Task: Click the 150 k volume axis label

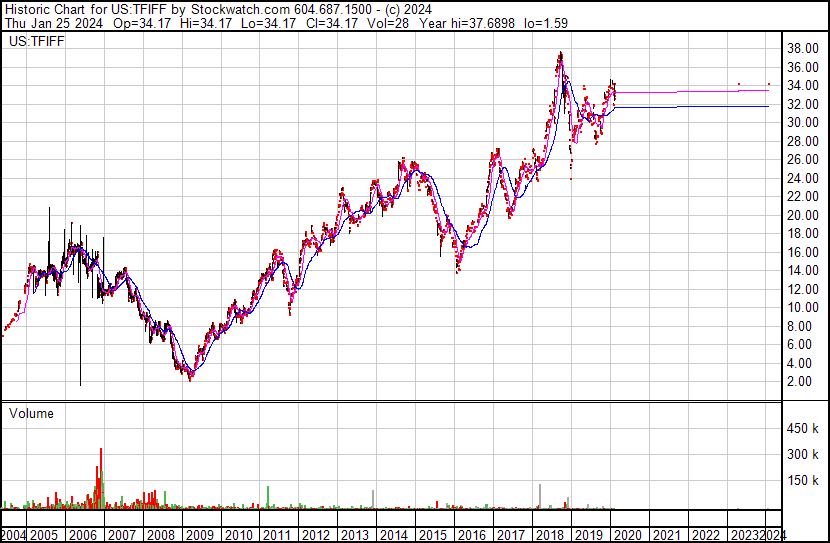Action: click(800, 481)
